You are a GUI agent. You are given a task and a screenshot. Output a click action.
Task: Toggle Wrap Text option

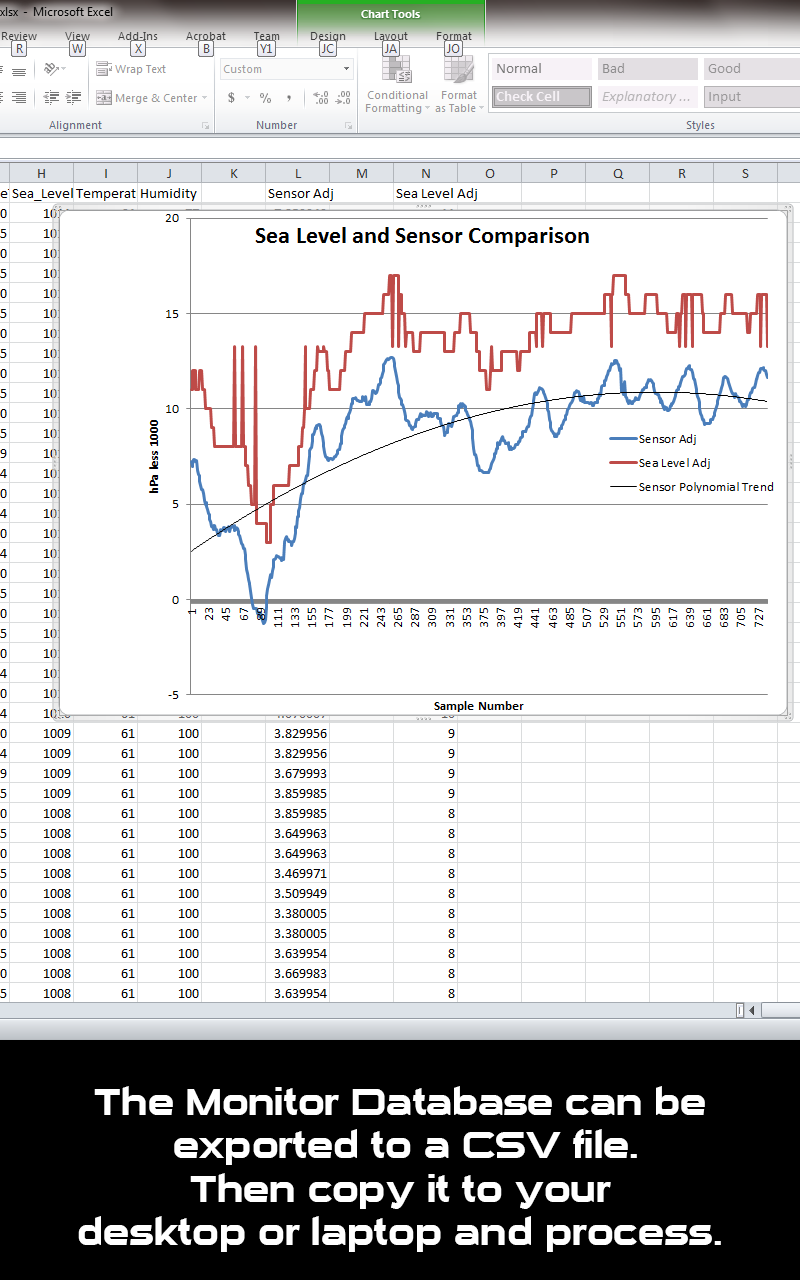click(x=132, y=69)
